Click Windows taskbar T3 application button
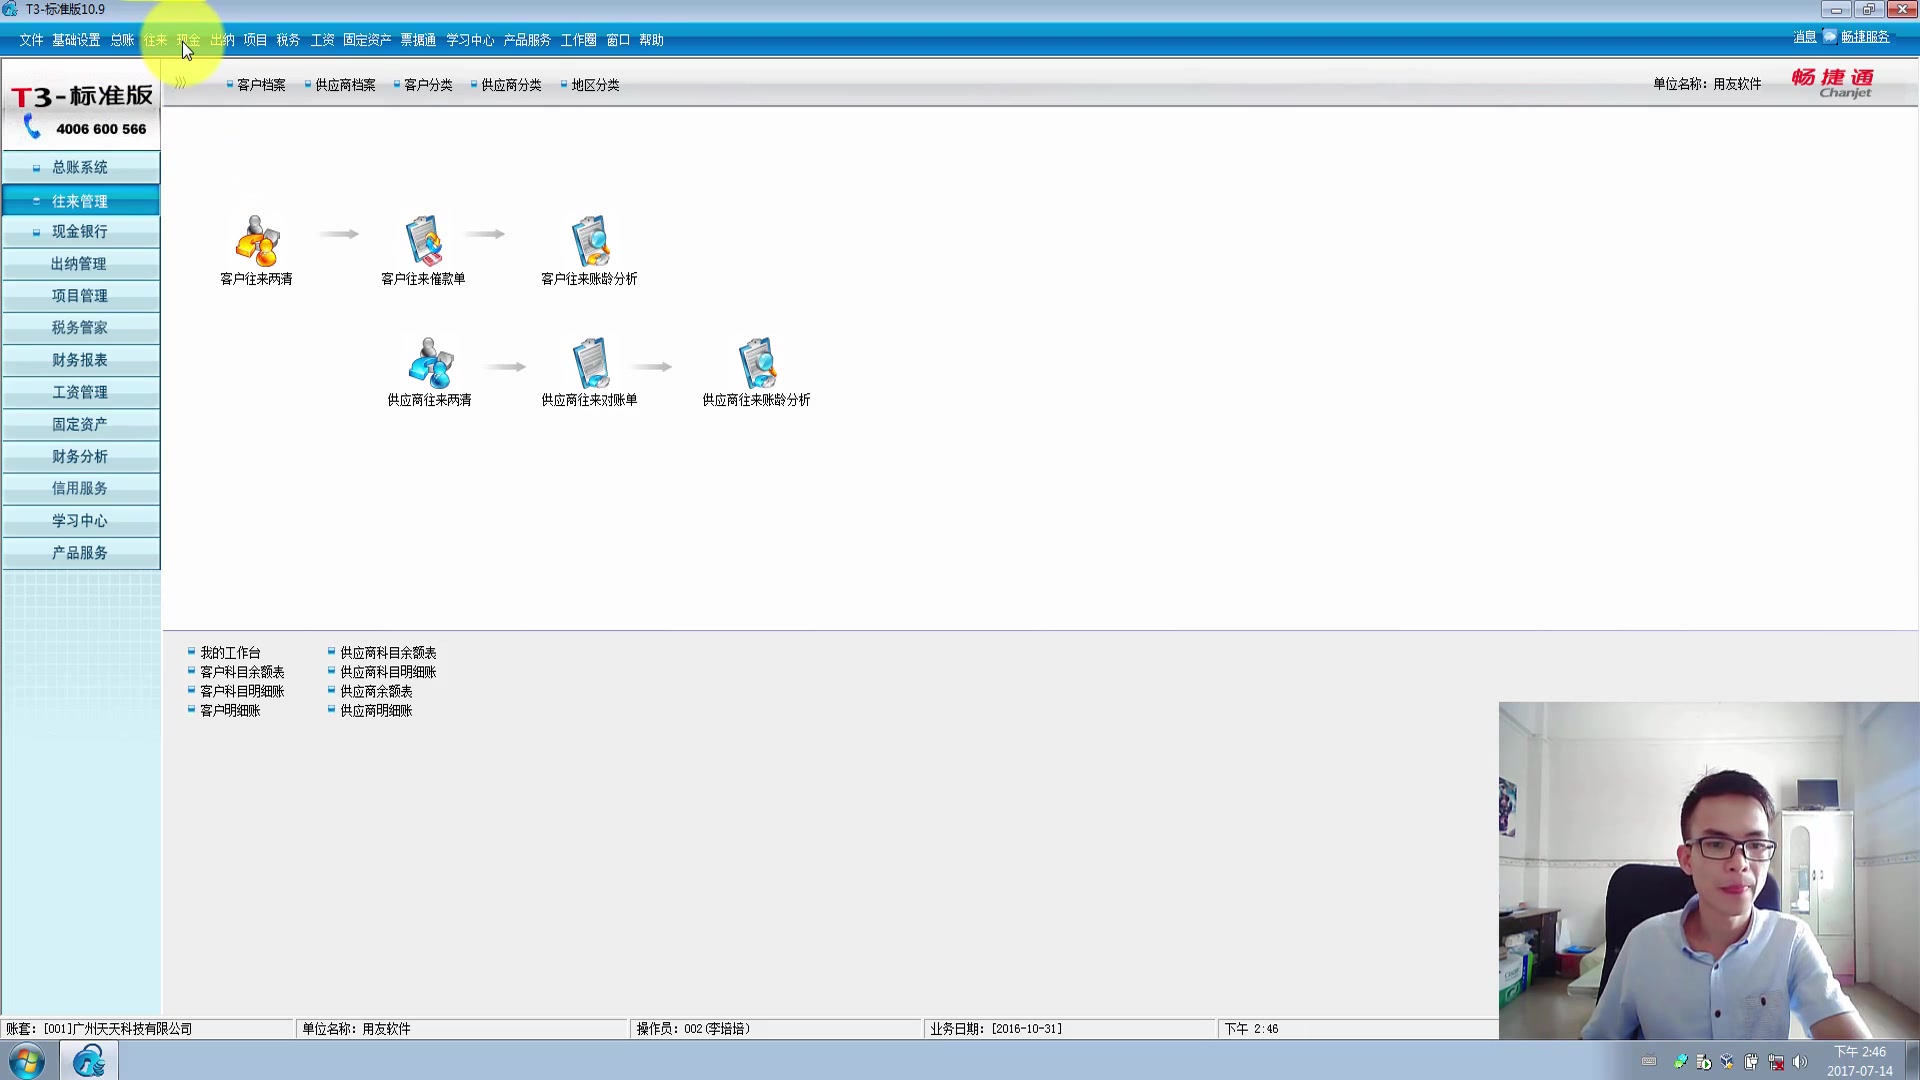Screen dimensions: 1920x1080 coord(88,1062)
